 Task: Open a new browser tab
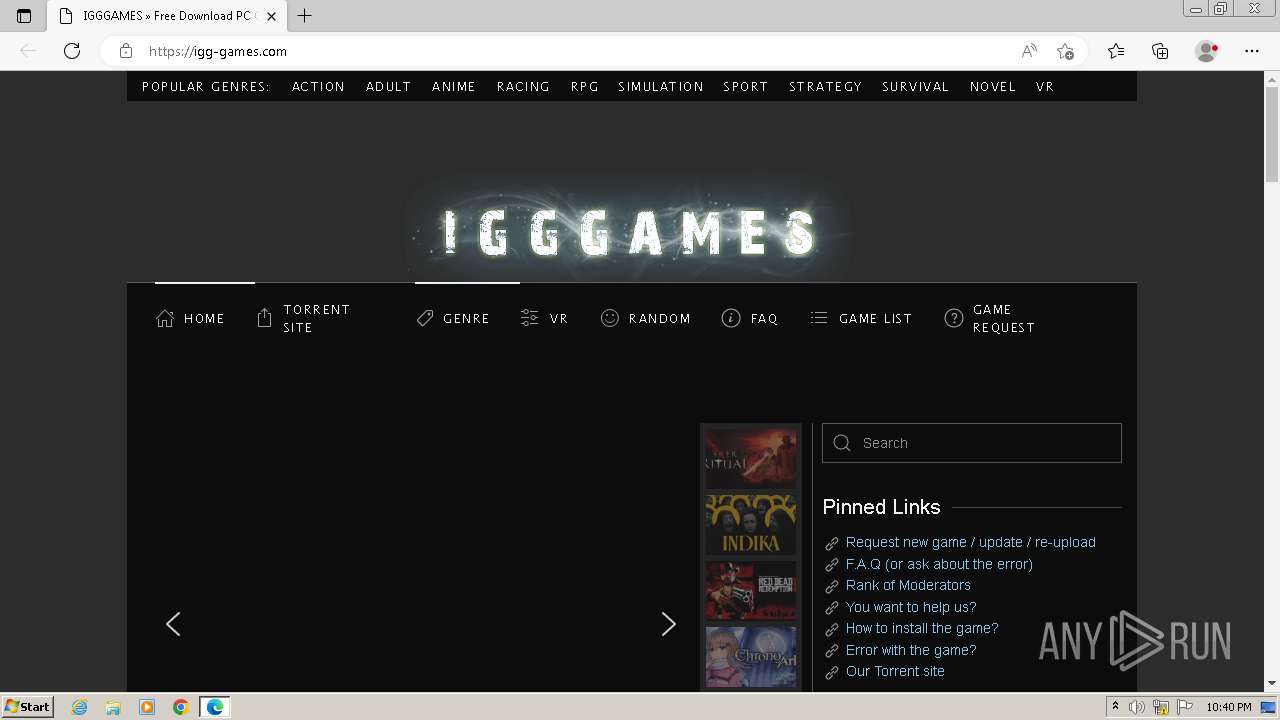(305, 16)
